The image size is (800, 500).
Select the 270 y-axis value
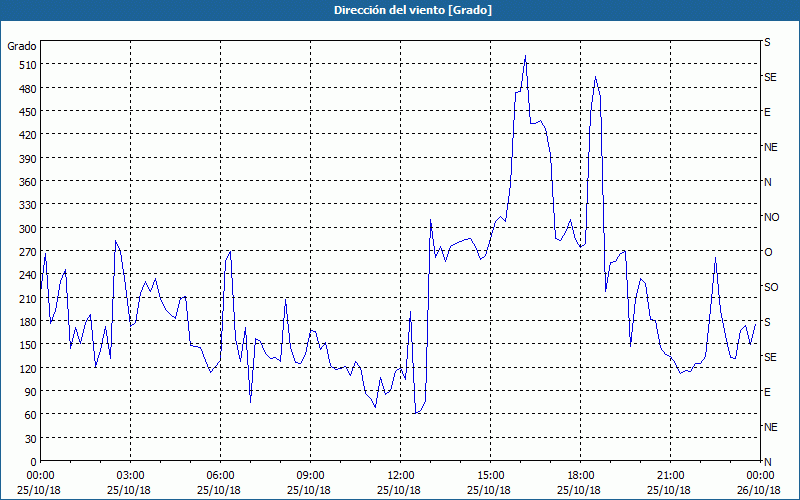tap(28, 252)
